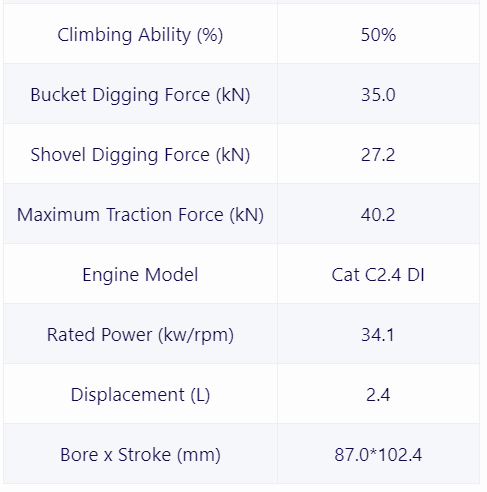This screenshot has height=492, width=487.
Task: Click the 27.2 shovel force value
Action: pos(378,155)
